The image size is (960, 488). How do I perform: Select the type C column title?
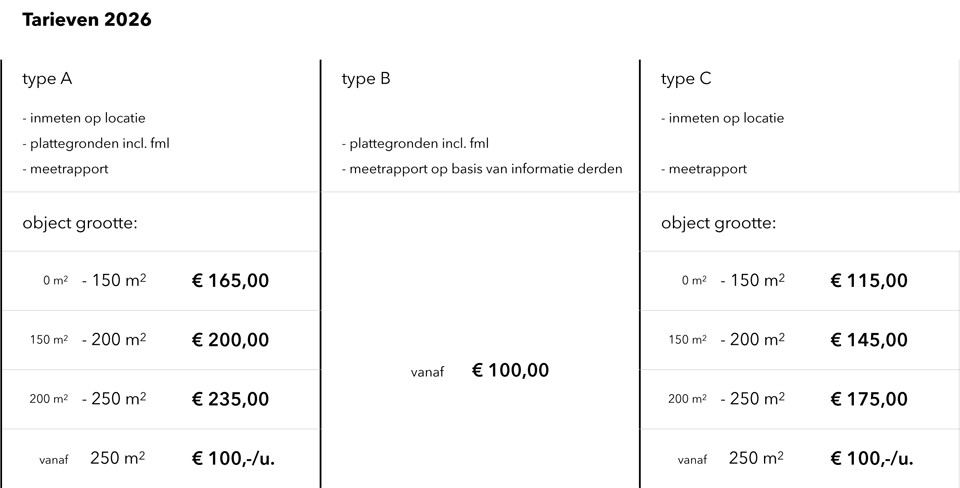point(686,79)
